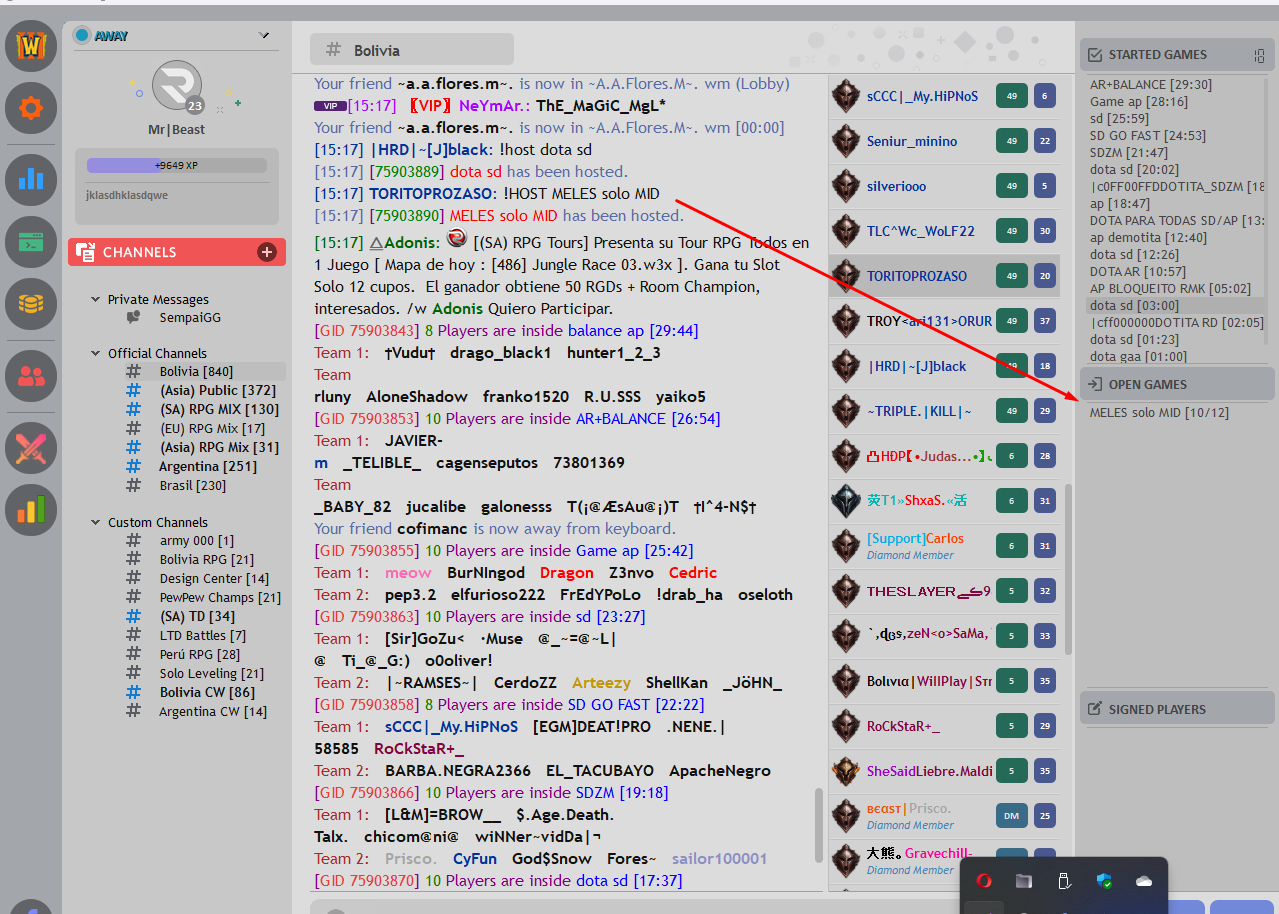Click the Channels header list icon
Viewport: 1279px width, 914px height.
pyautogui.click(x=86, y=252)
